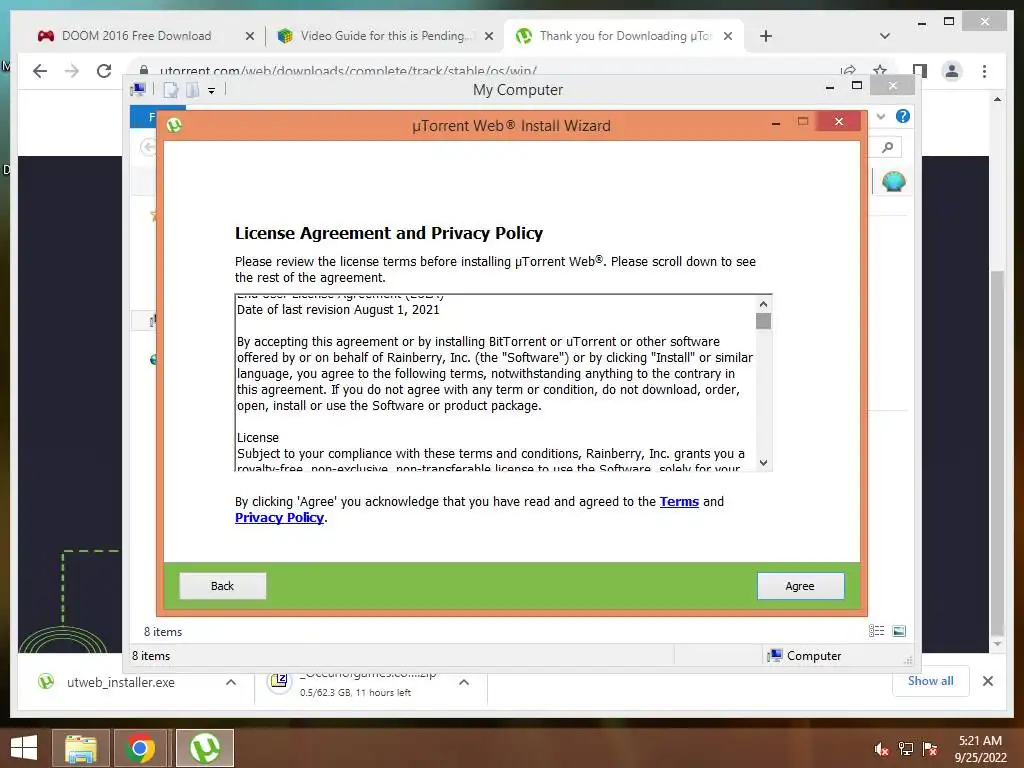The height and width of the screenshot is (768, 1024).
Task: Select Thank you for Downloading uTorrent tab
Action: point(625,36)
